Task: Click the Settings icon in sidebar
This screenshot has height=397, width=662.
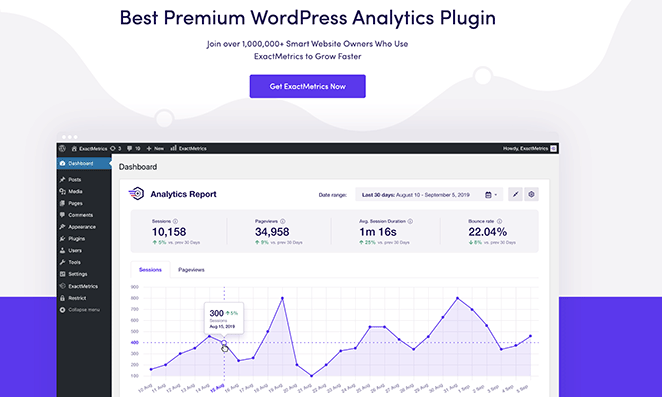Action: click(62, 274)
